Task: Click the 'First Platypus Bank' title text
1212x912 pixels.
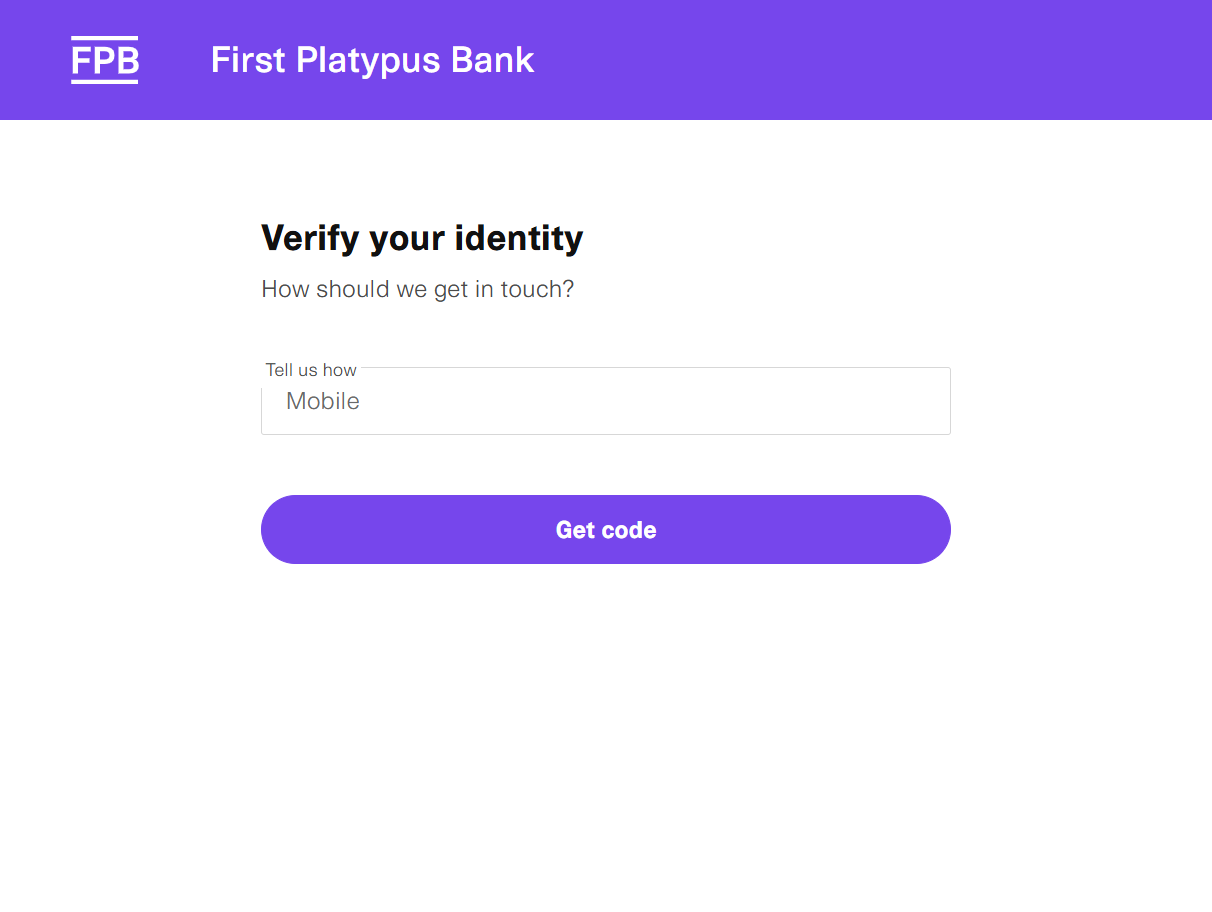Action: (x=372, y=60)
